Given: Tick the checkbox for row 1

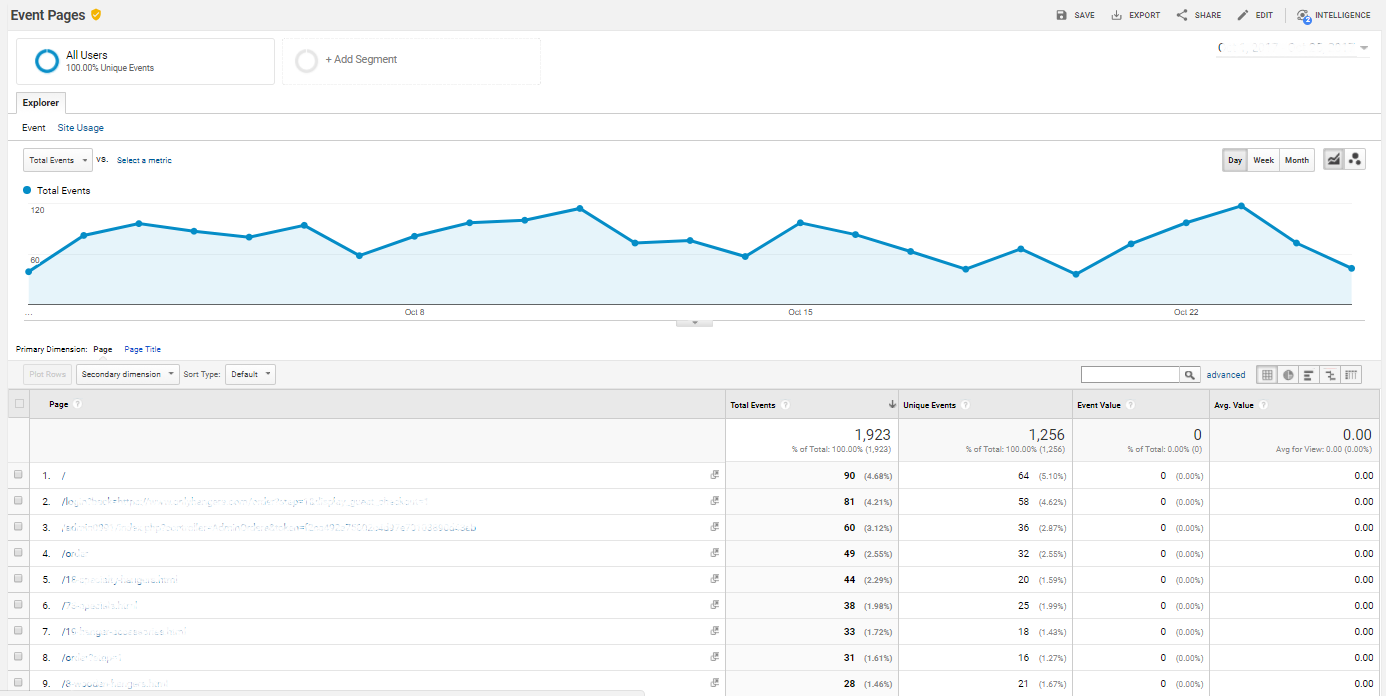Looking at the screenshot, I should pos(18,475).
